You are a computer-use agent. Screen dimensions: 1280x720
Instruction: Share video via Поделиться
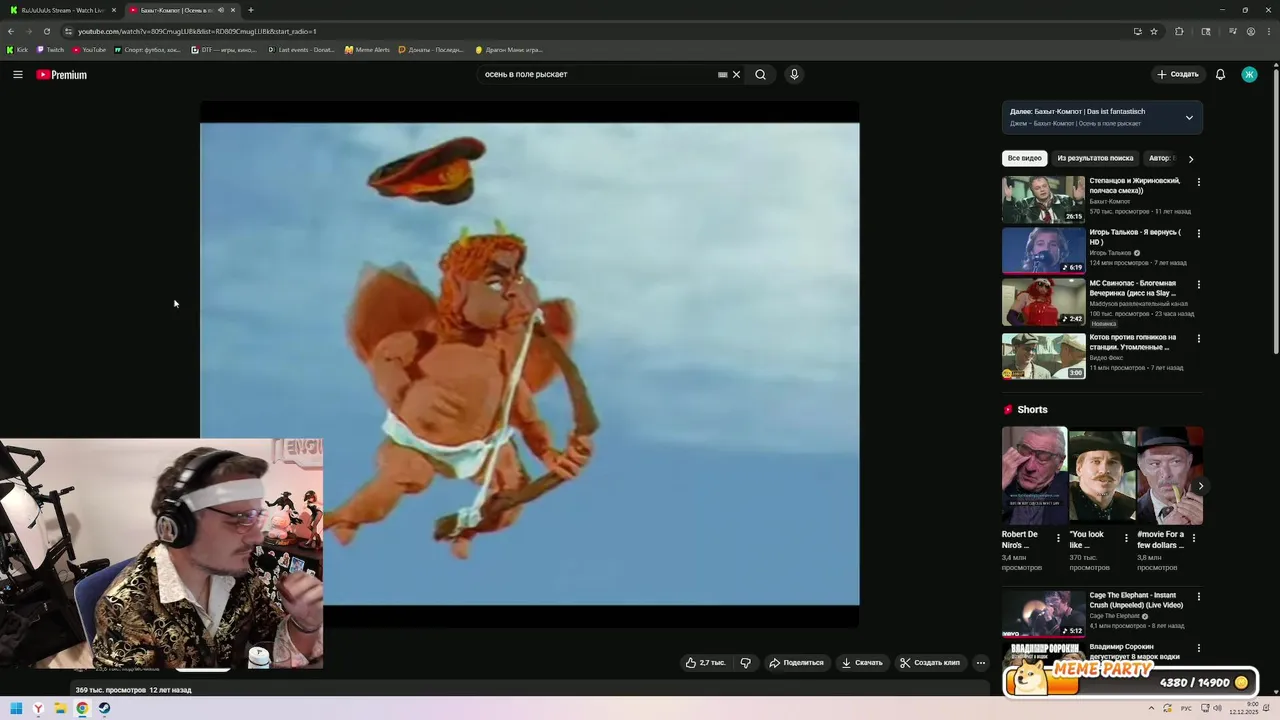coord(796,662)
